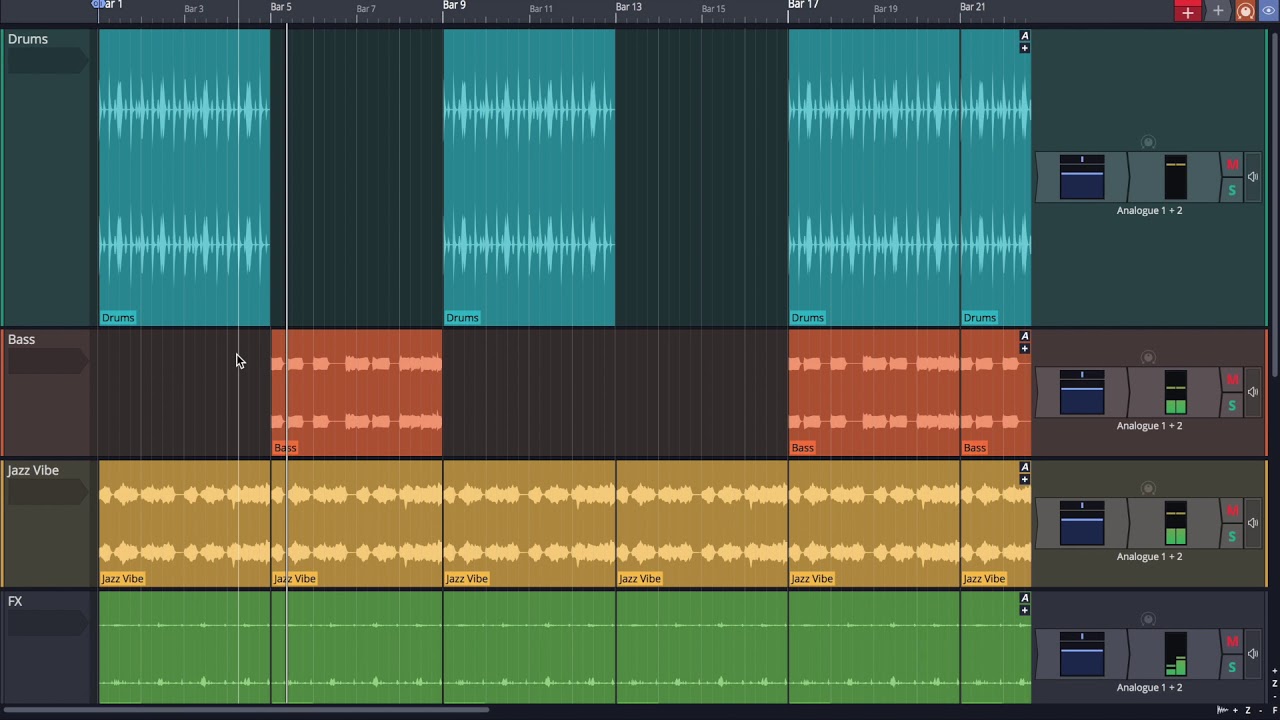Click the Drums track speaker icon

[1252, 177]
